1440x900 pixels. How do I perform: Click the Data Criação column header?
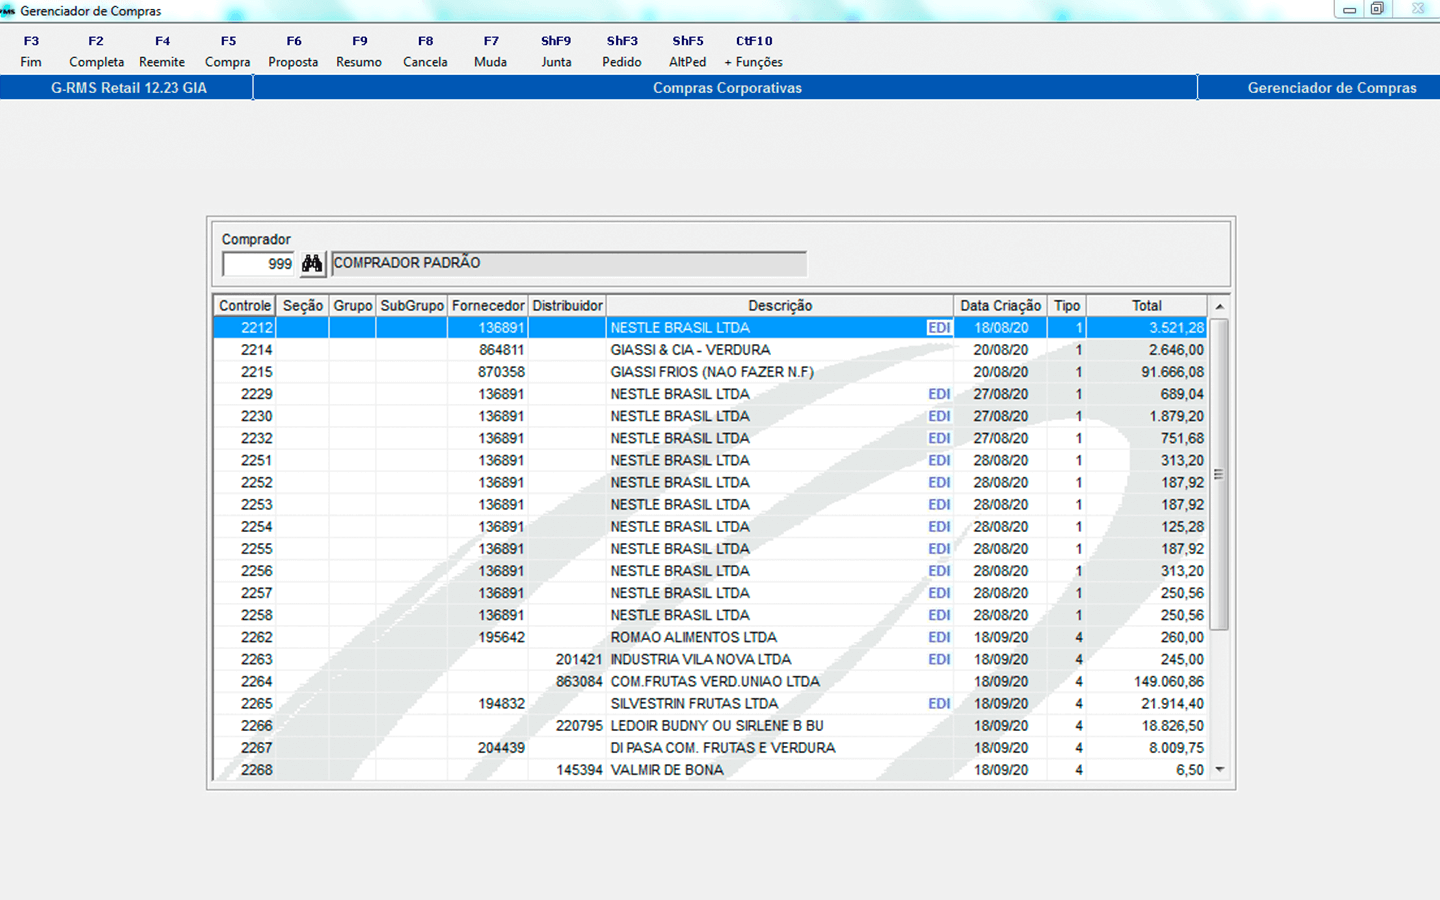(x=1000, y=306)
